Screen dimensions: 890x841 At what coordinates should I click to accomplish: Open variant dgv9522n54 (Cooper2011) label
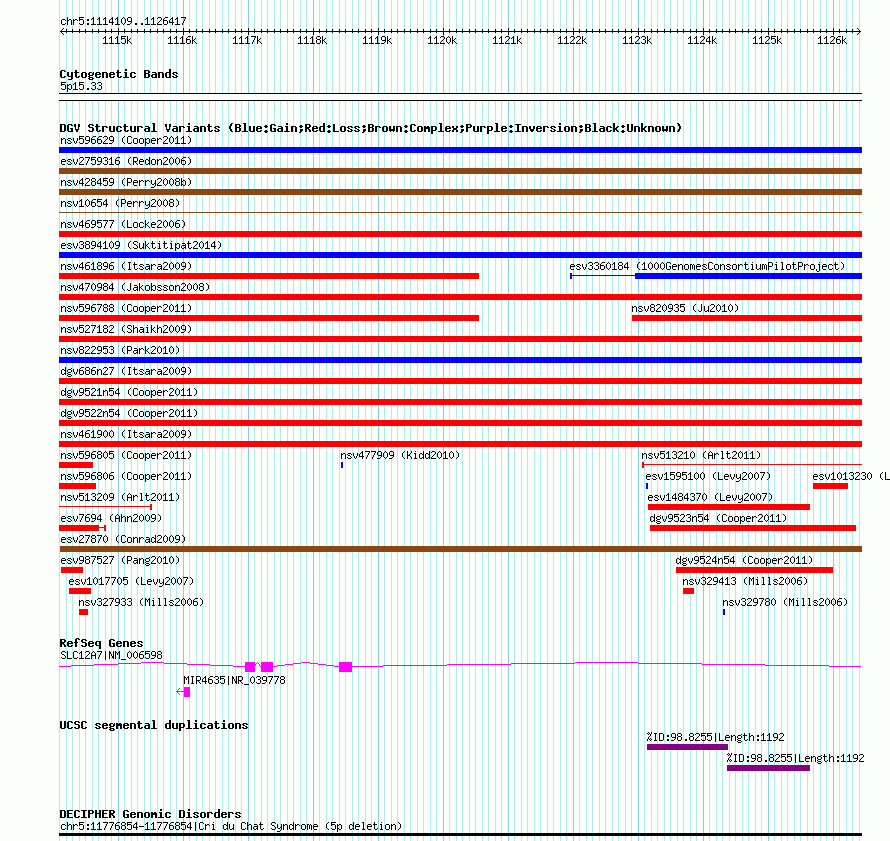129,413
